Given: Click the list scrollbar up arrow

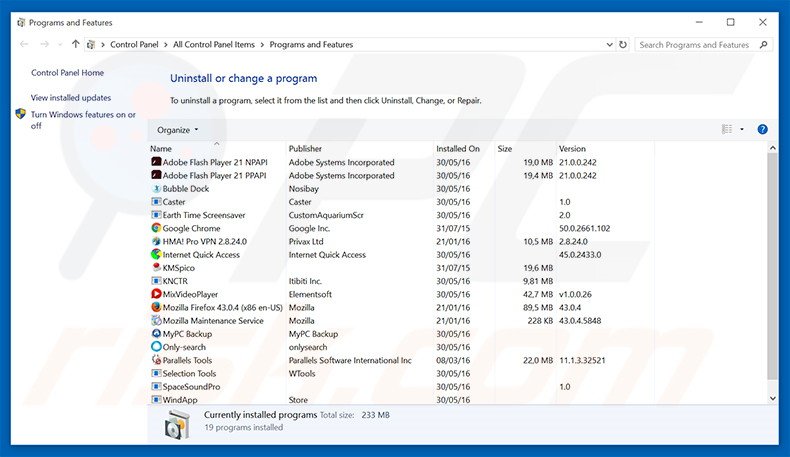Looking at the screenshot, I should (x=772, y=148).
